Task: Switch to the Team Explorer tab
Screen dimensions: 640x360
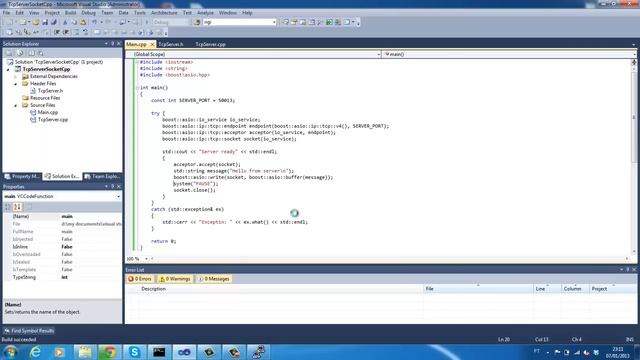Action: 102,176
